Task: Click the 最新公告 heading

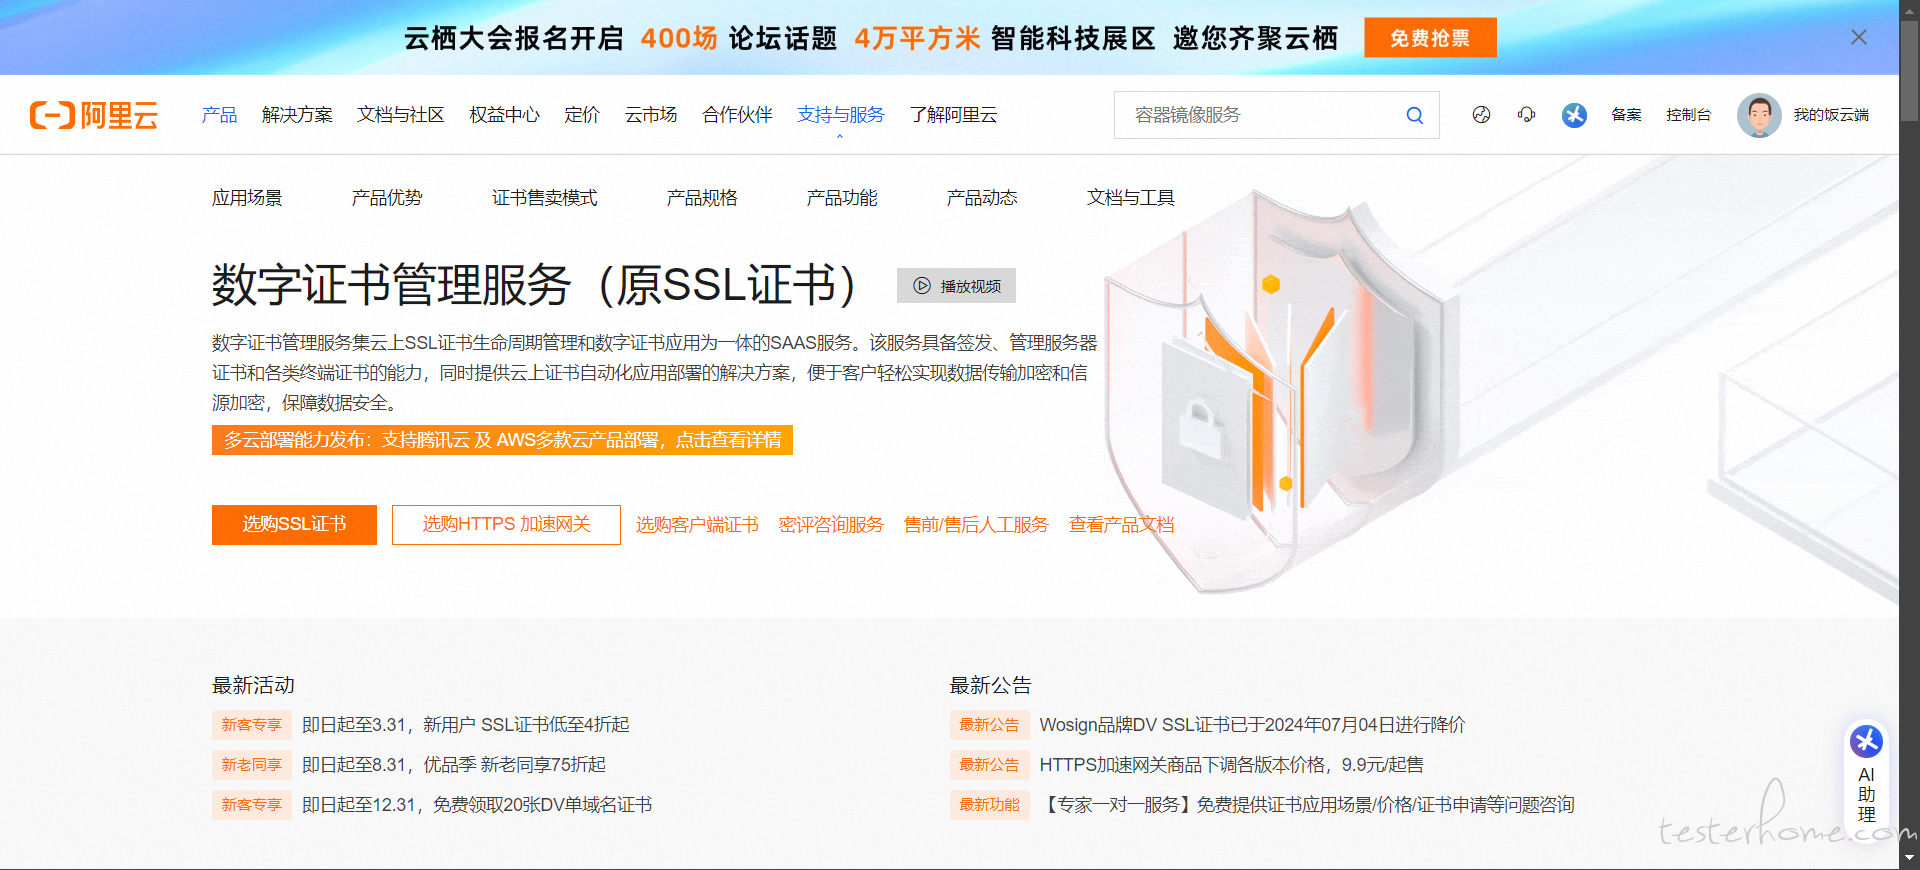Action: coord(990,685)
